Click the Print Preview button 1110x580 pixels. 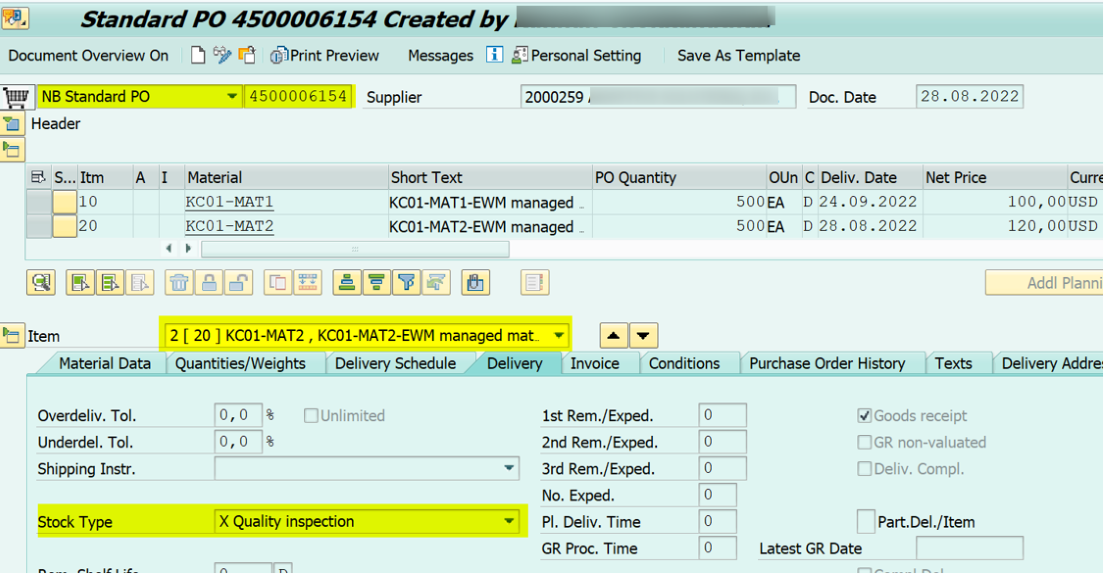click(325, 56)
